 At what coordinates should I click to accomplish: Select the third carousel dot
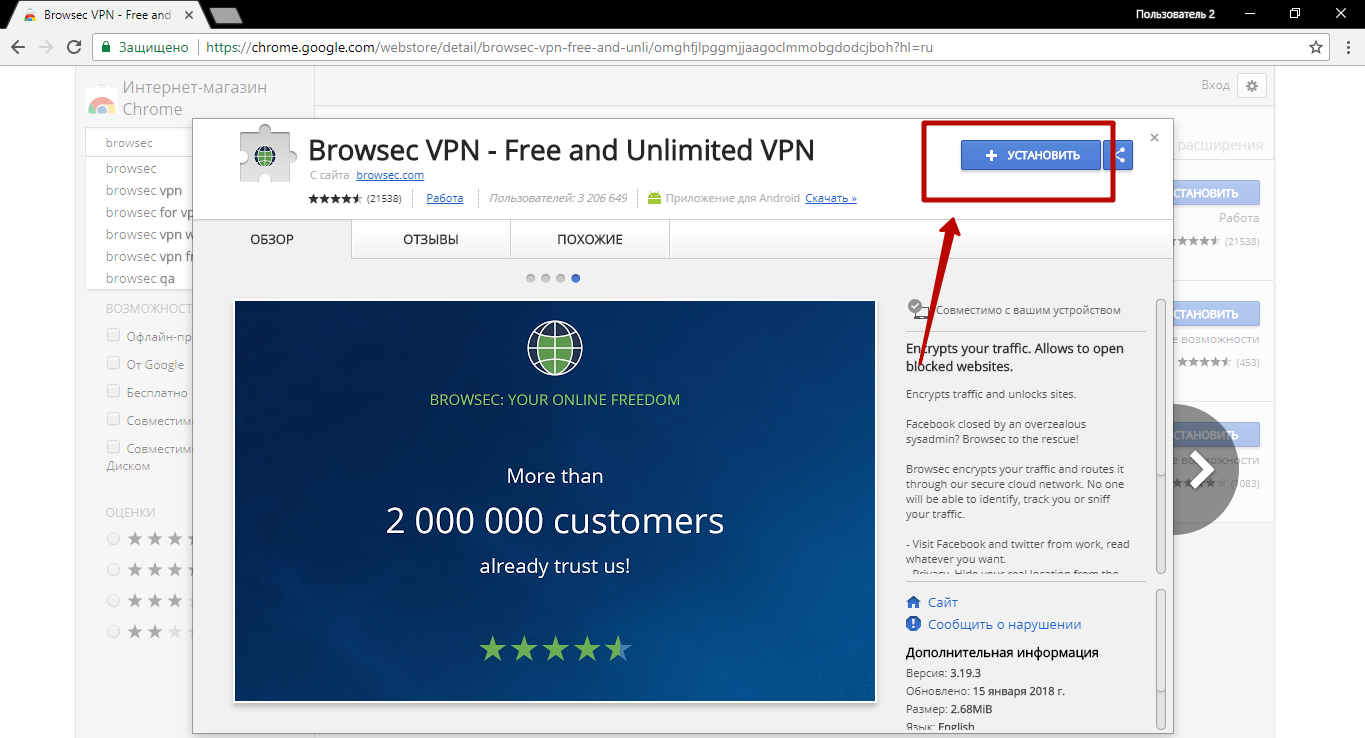pos(561,278)
